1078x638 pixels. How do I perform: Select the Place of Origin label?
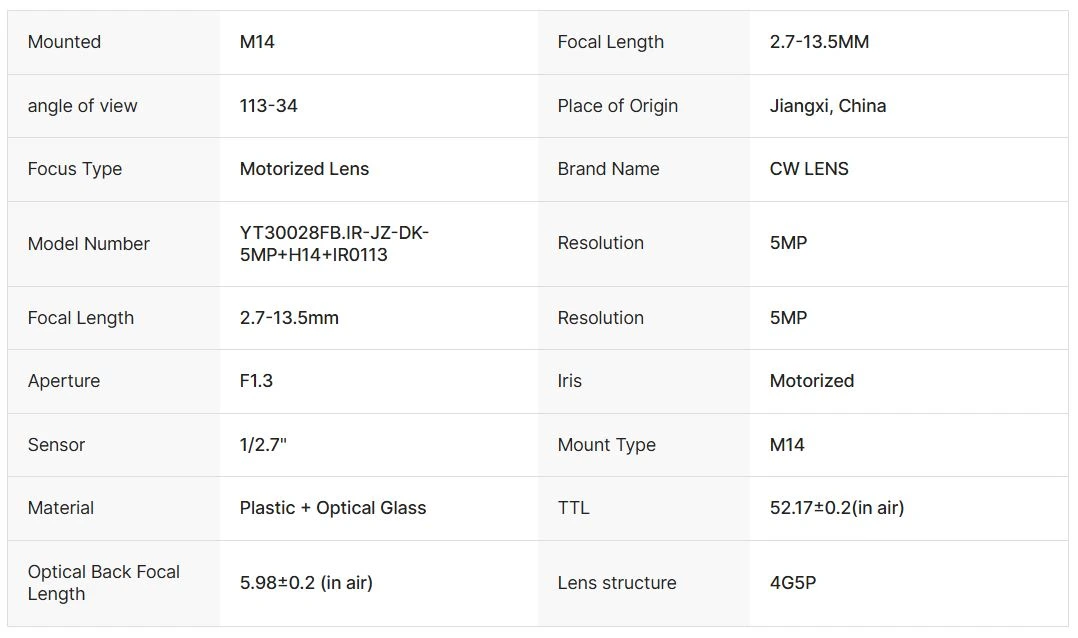pos(617,106)
